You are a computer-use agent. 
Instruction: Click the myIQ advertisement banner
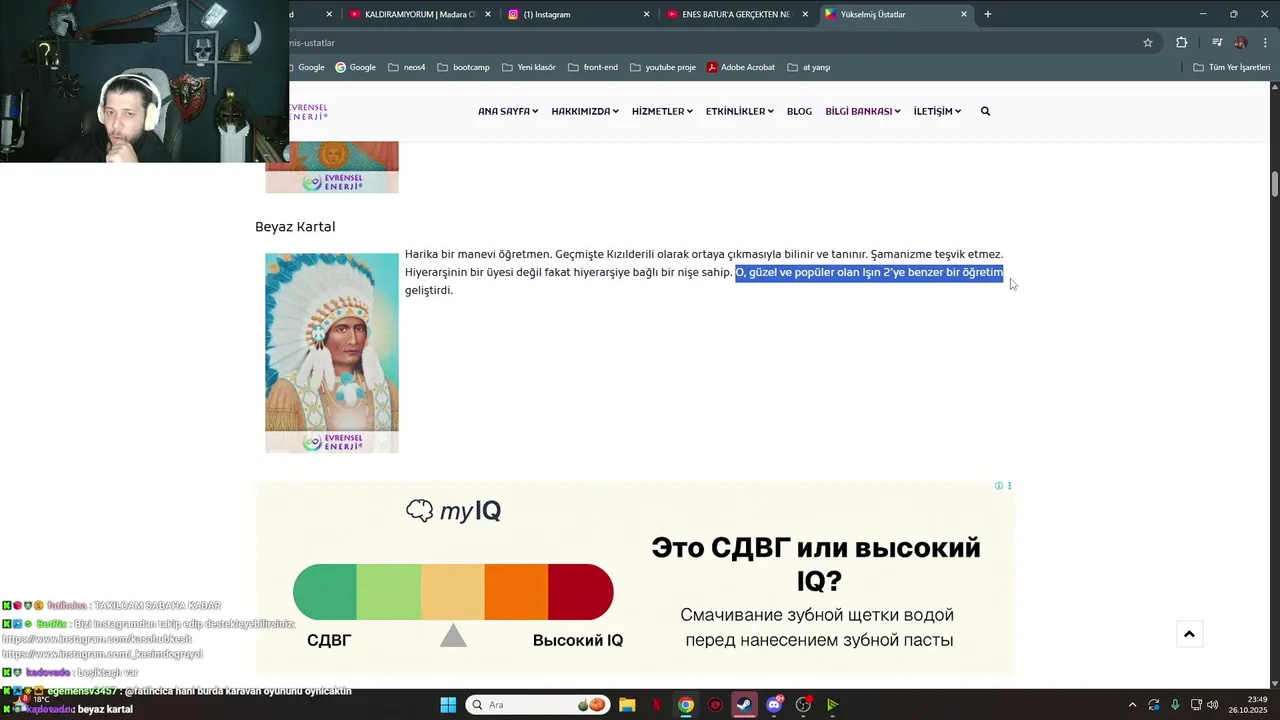tap(635, 578)
